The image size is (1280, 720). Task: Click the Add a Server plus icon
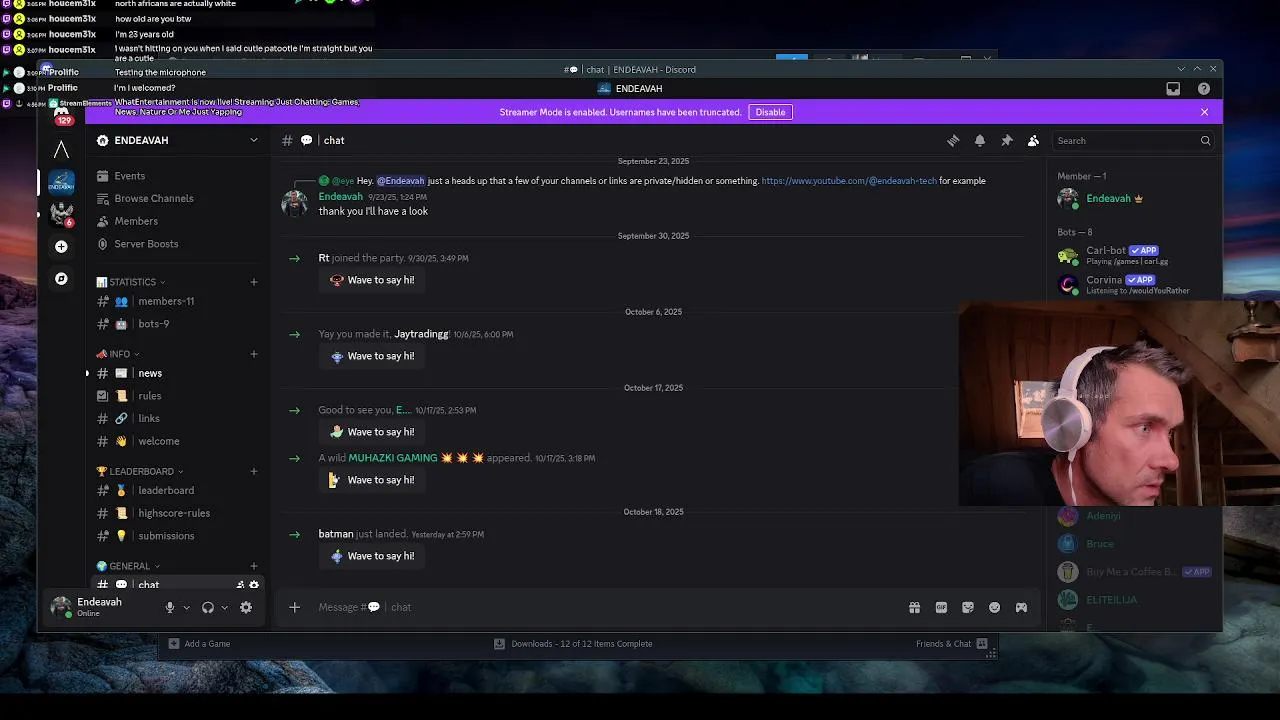click(61, 246)
